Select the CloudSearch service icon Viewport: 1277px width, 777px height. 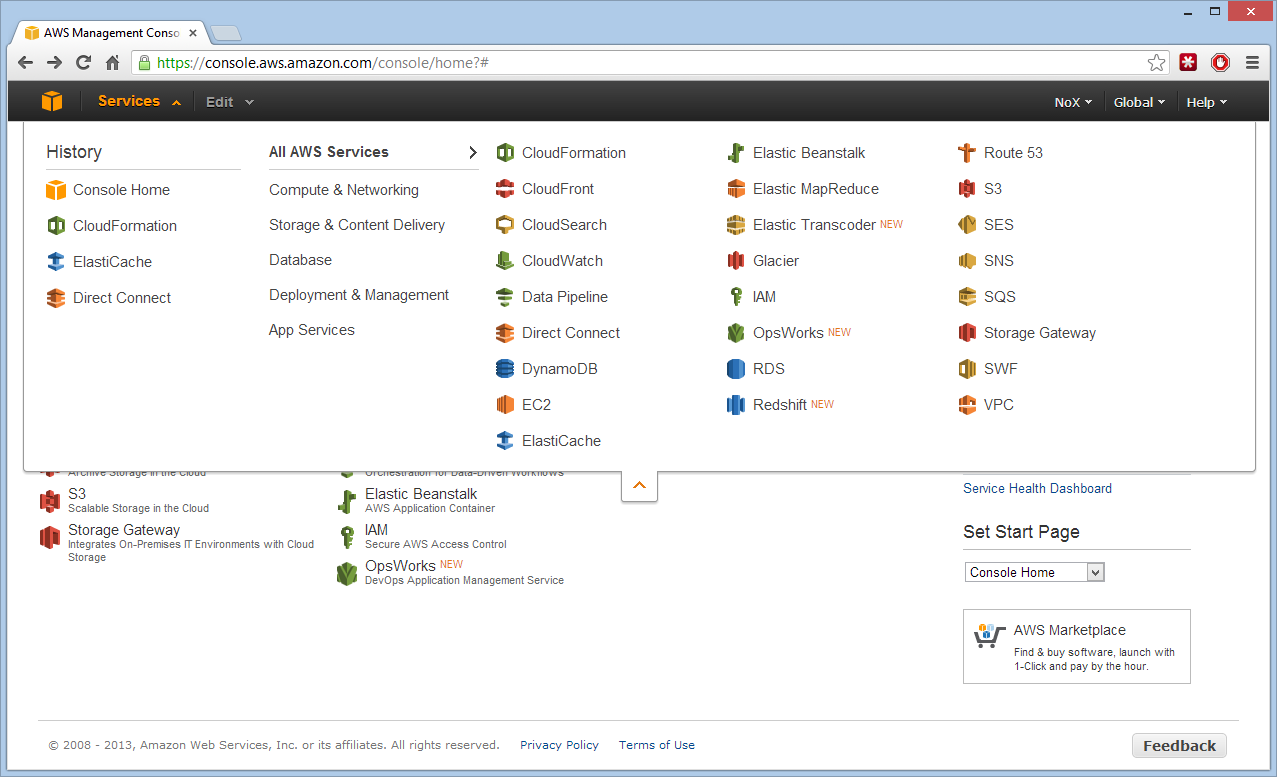(x=505, y=225)
